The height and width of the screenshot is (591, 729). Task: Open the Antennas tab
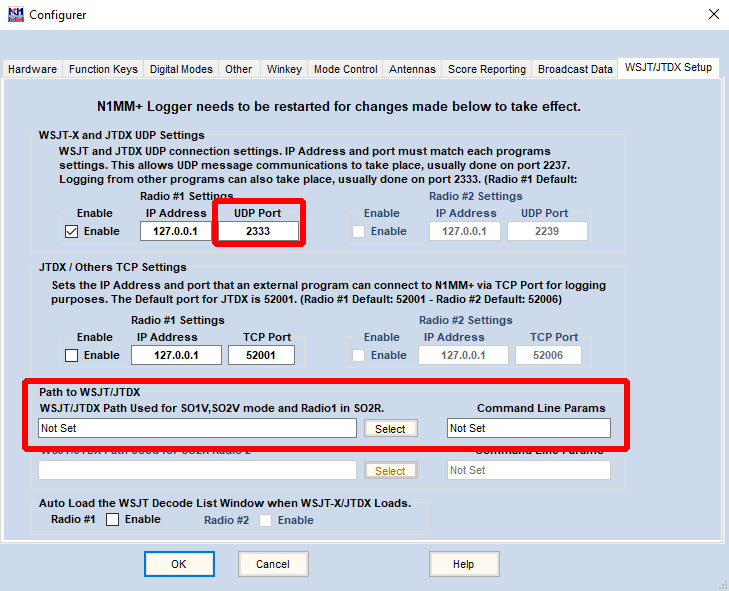click(x=412, y=69)
